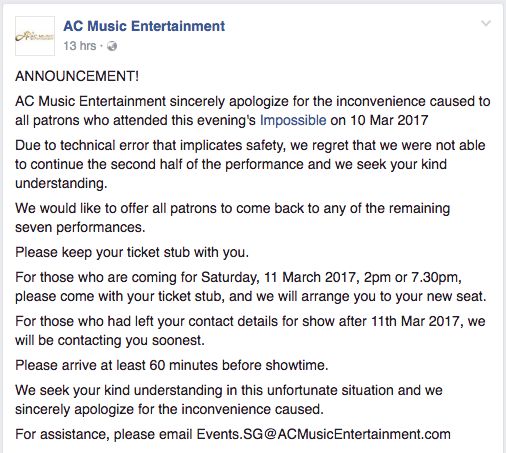This screenshot has width=506, height=453.
Task: Click the globe public audience icon
Action: pyautogui.click(x=112, y=46)
